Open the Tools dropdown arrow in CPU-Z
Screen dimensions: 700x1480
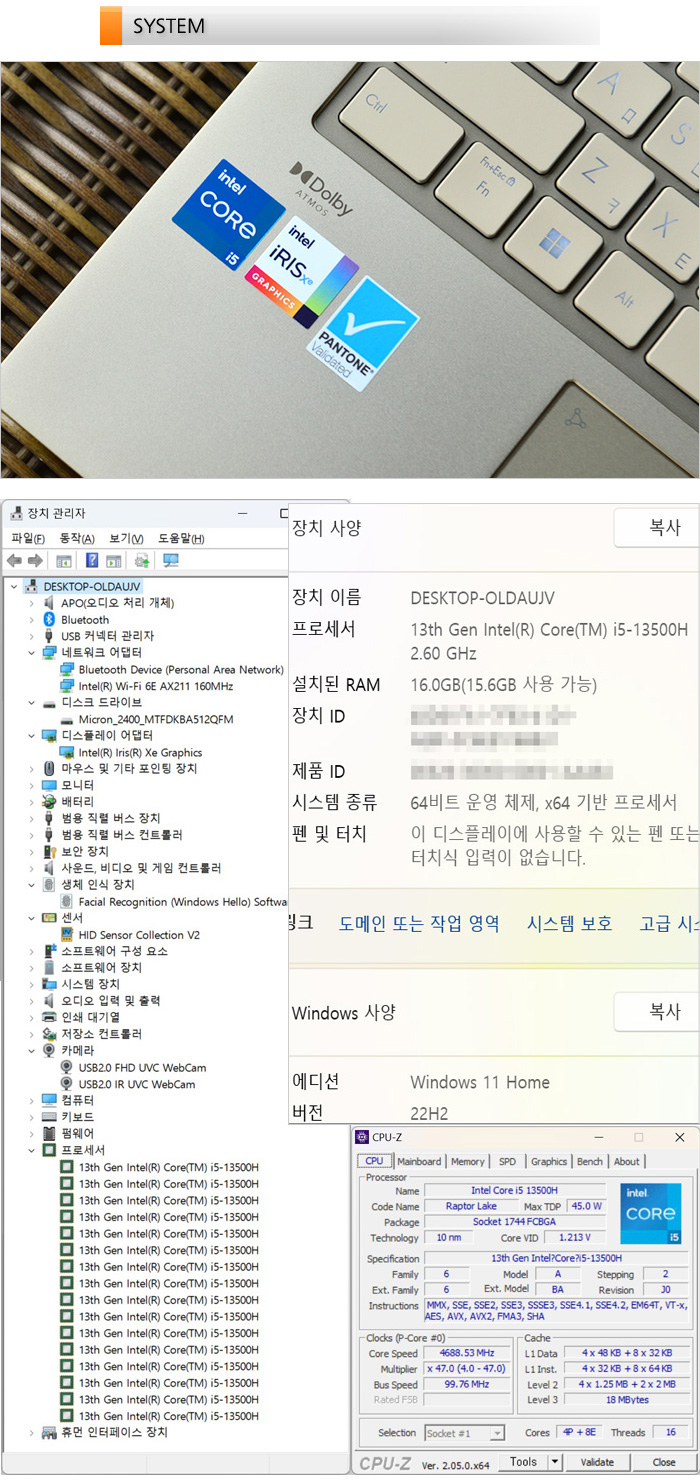click(x=558, y=1462)
